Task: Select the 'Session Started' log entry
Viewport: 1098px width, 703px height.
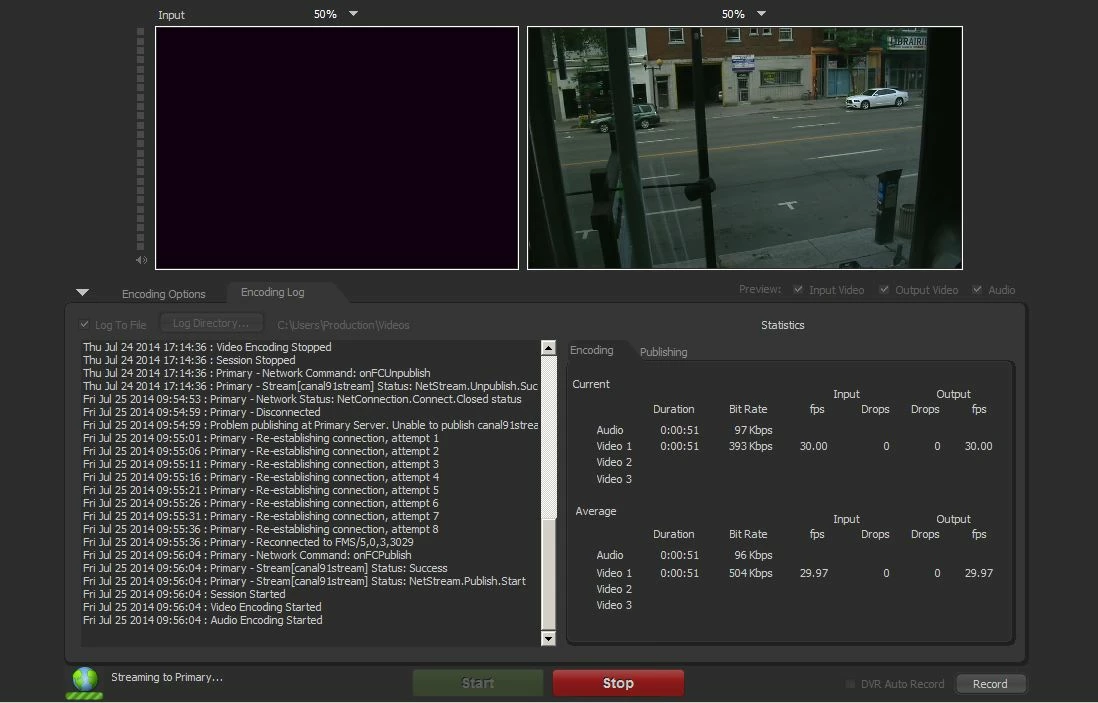Action: click(x=184, y=594)
